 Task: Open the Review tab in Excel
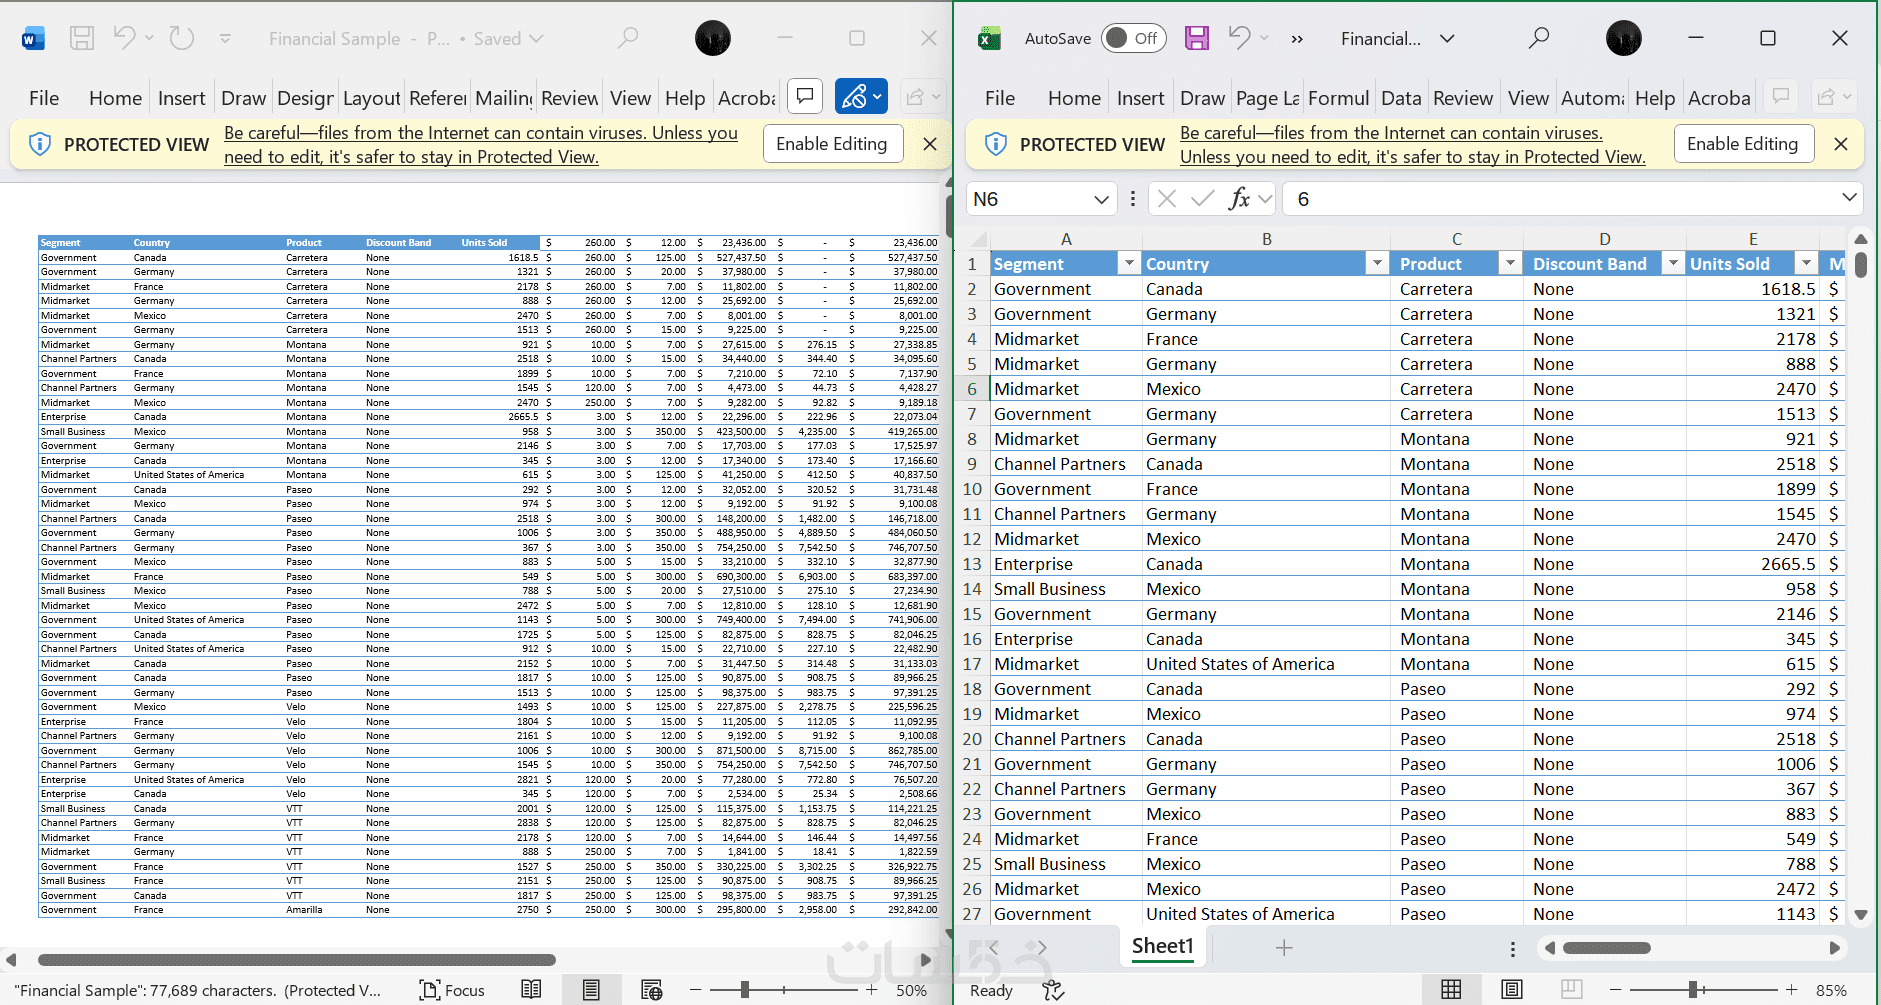click(1462, 98)
